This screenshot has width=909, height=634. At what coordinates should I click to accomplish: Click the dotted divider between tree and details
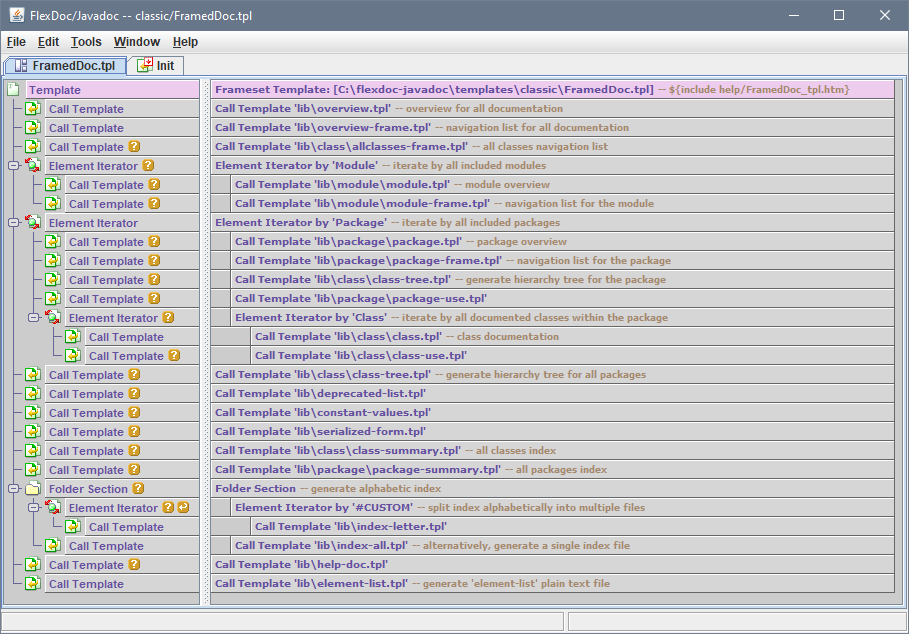point(205,340)
